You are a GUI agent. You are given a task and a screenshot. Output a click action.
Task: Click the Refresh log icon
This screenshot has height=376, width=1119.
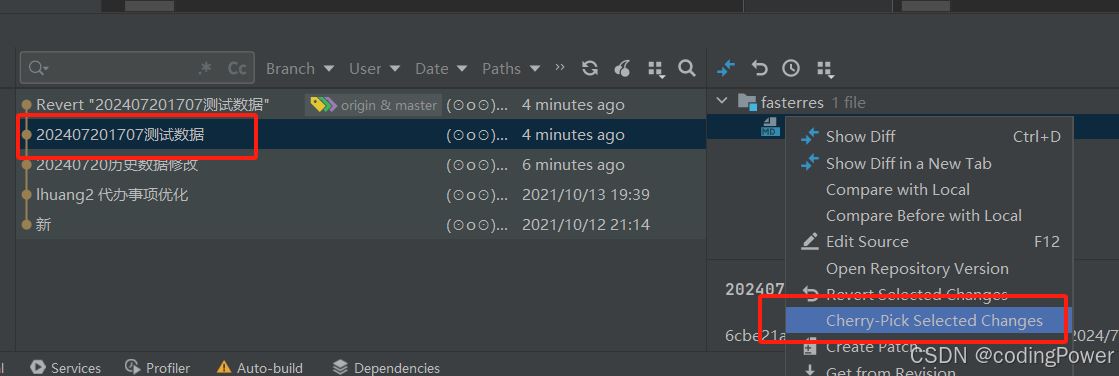(x=589, y=68)
